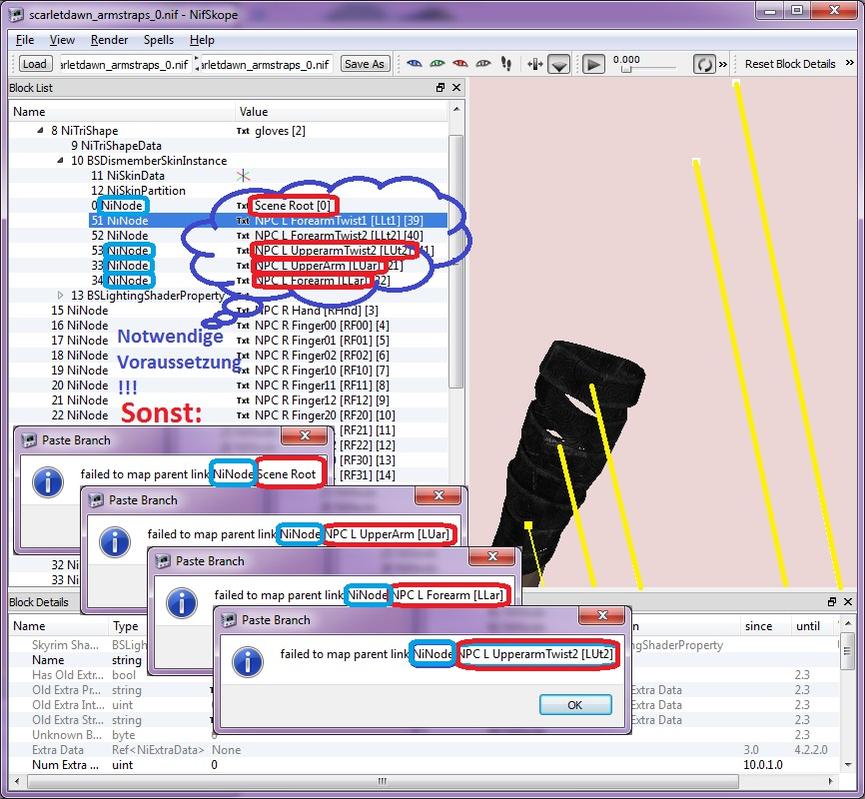Click the info icon in UpperarmTwist2 dialog

click(x=247, y=663)
